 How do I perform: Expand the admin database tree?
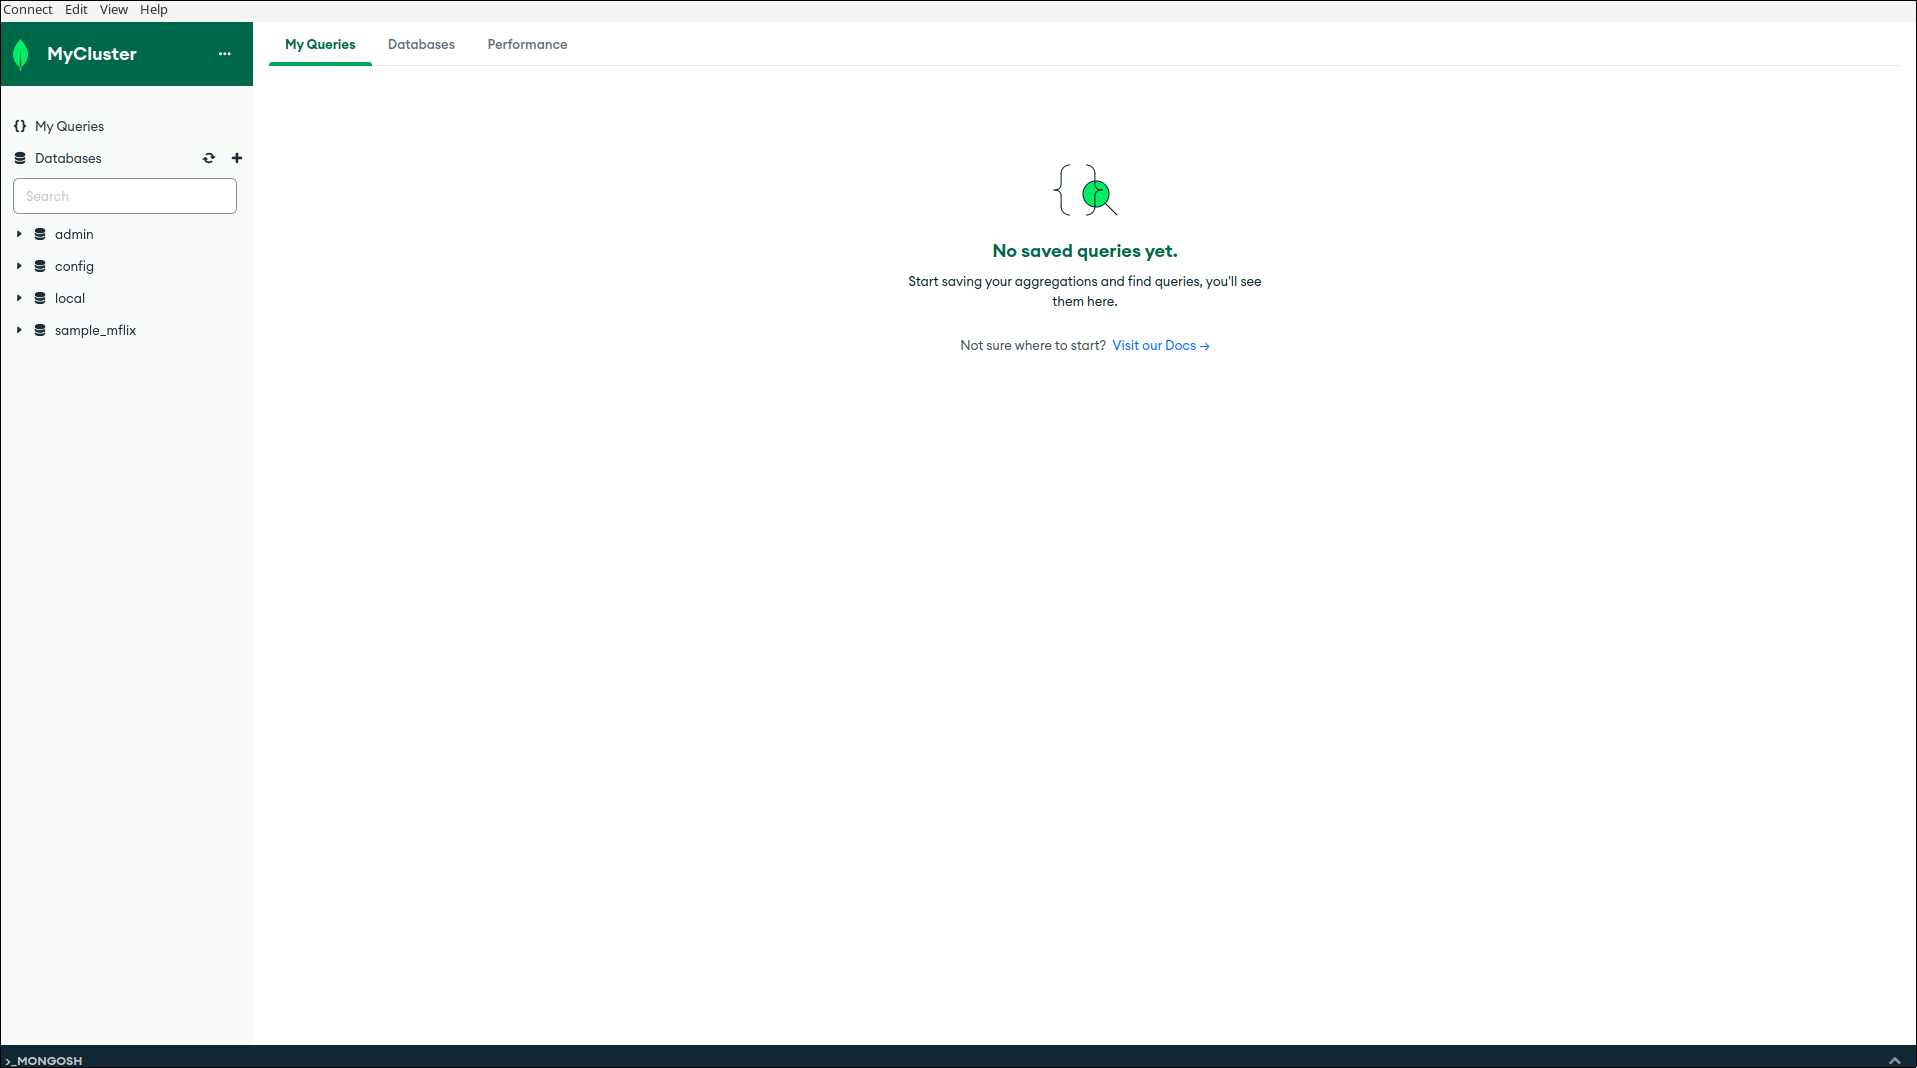click(x=19, y=234)
